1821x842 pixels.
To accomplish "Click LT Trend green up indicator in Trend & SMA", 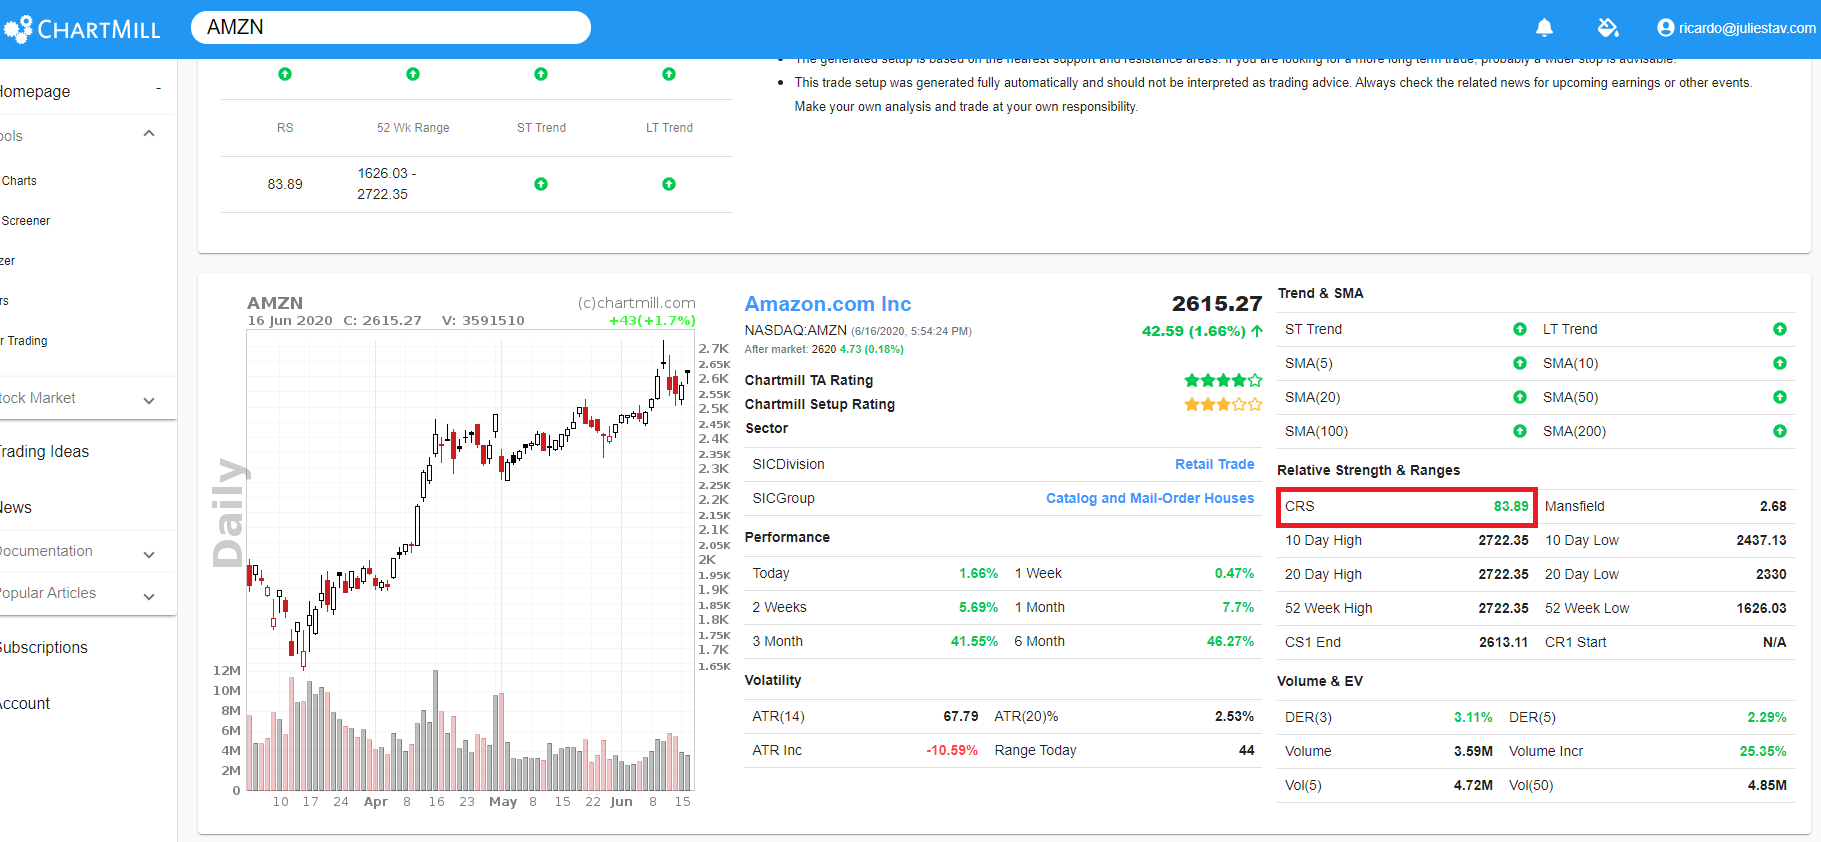I will (x=1780, y=329).
